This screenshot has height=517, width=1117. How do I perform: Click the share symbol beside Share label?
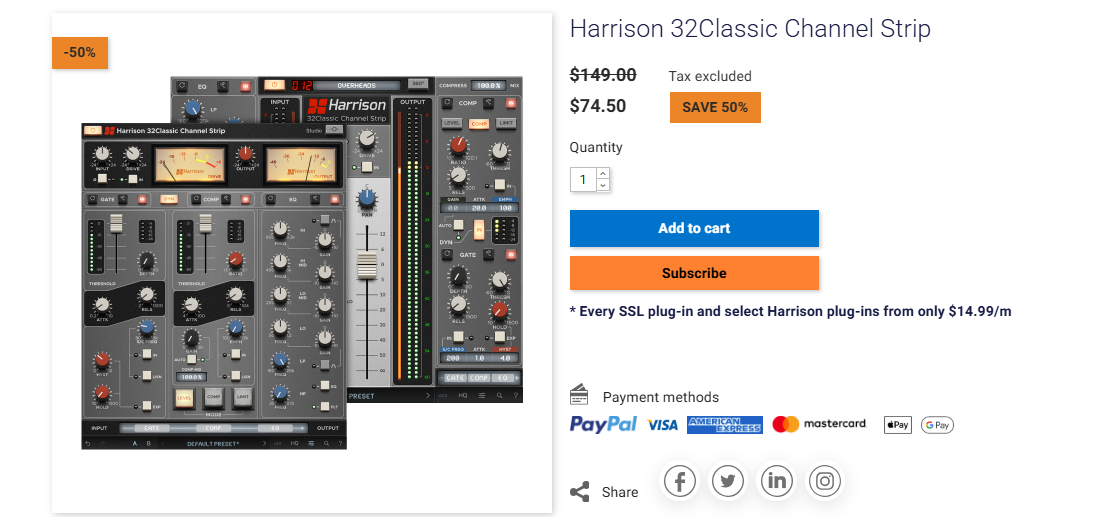tap(580, 492)
